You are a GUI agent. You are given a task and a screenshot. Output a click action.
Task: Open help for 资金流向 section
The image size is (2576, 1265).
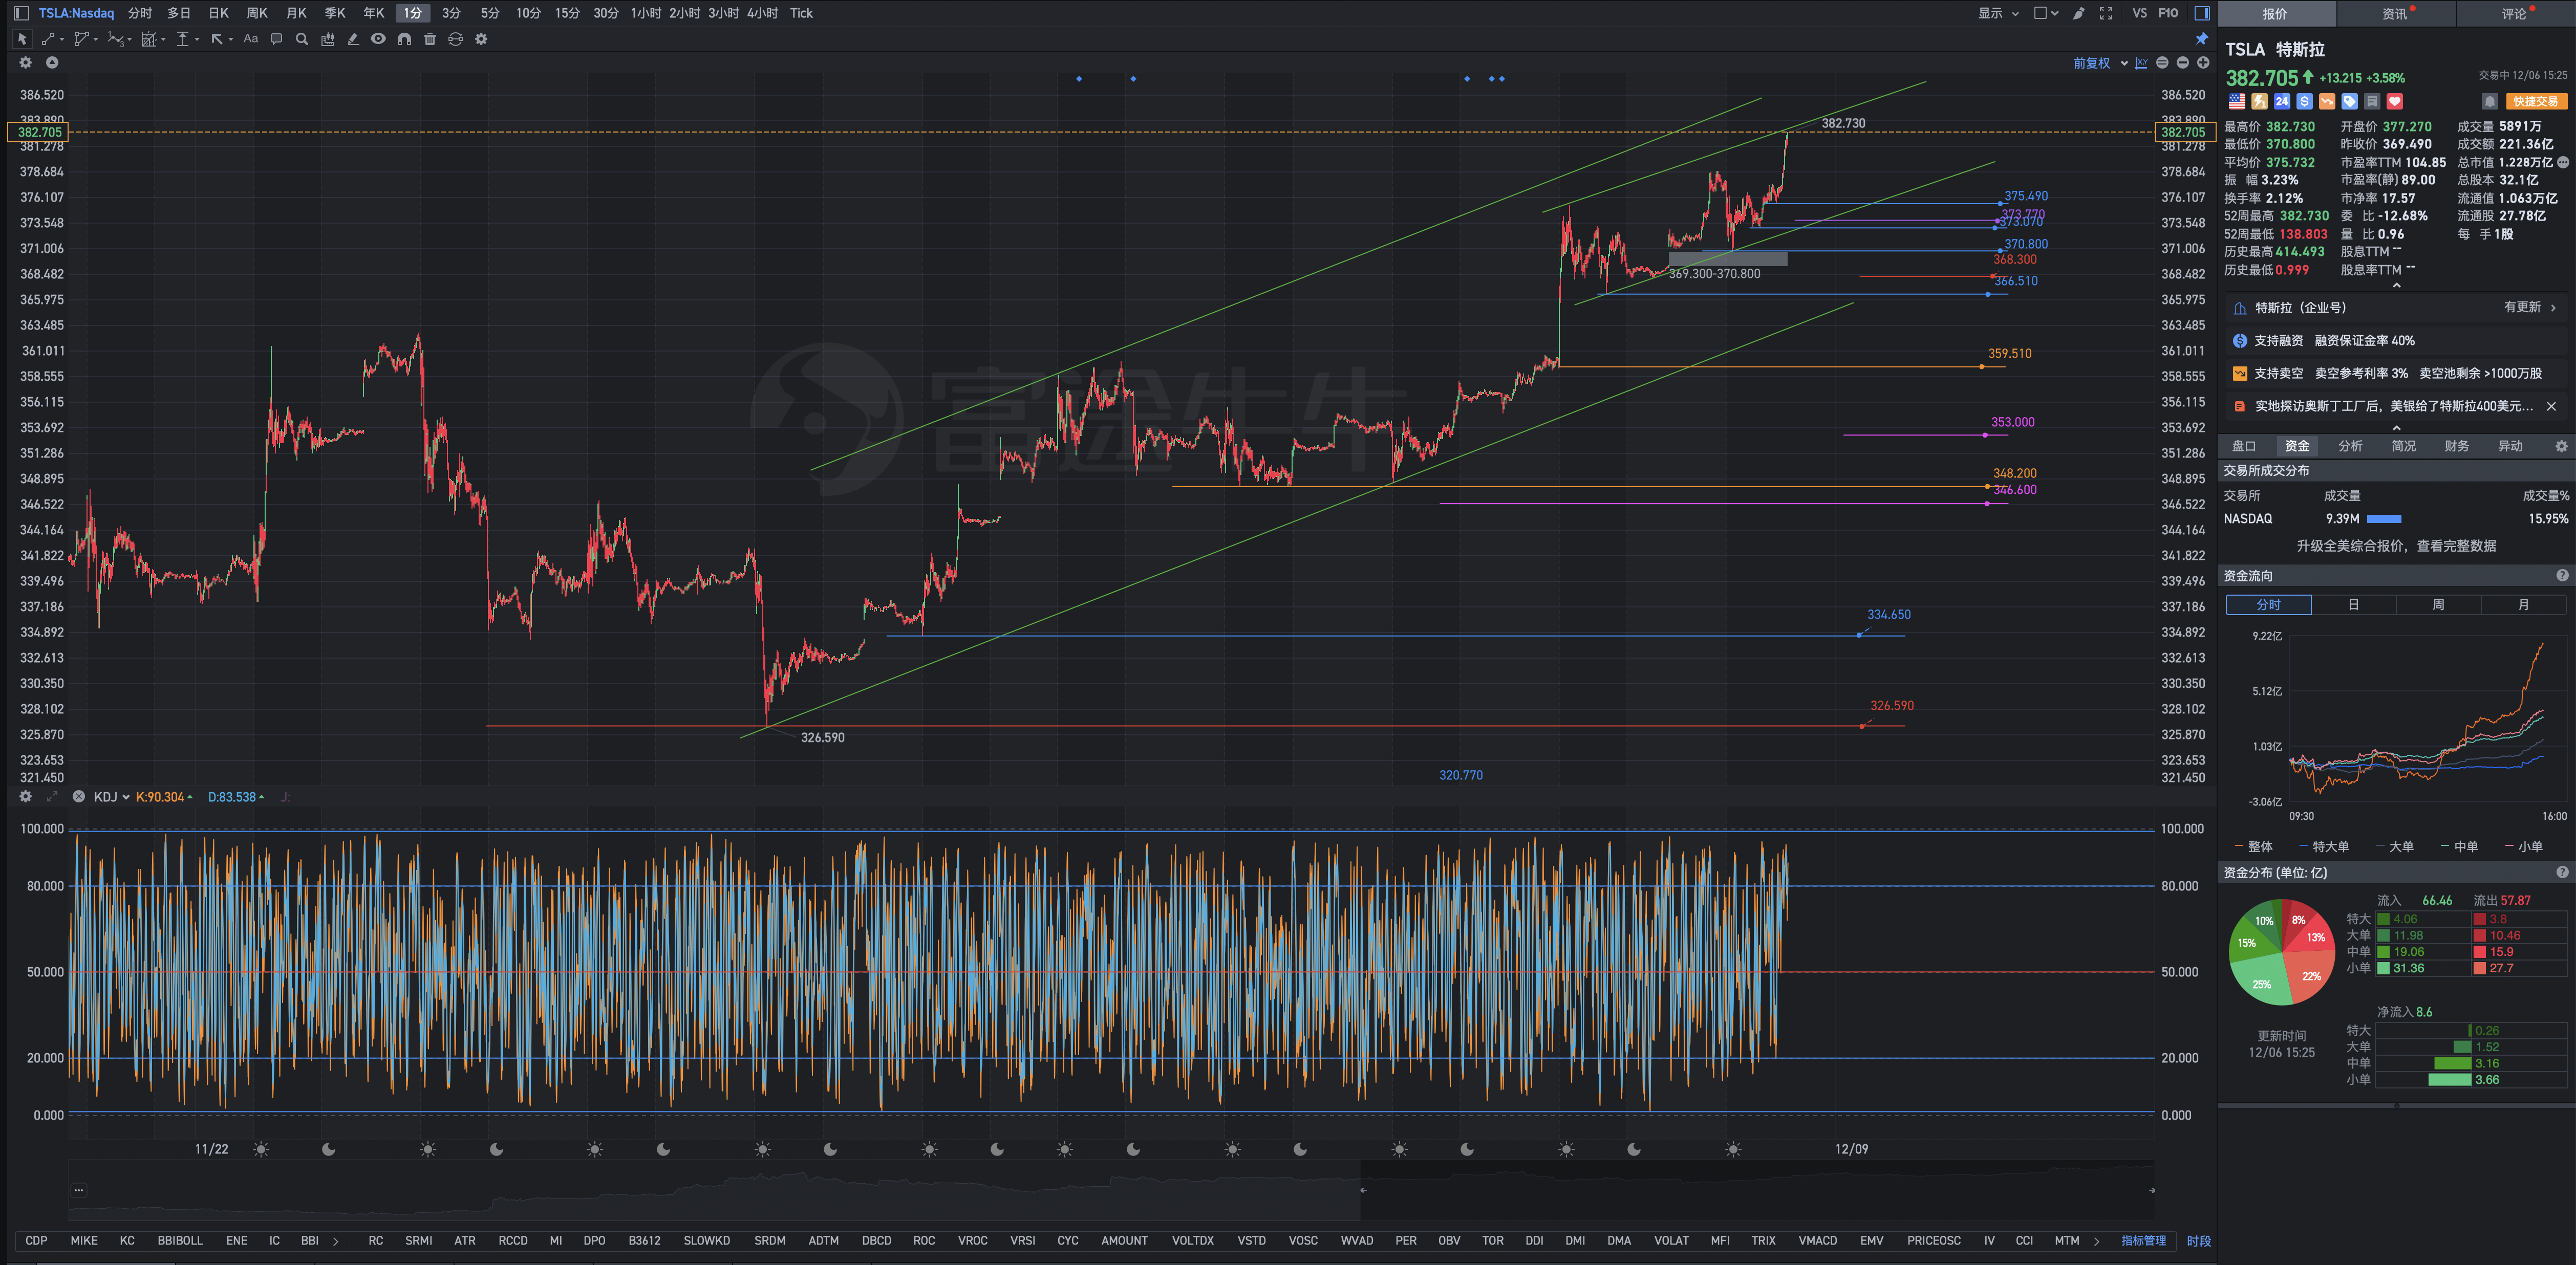(x=2562, y=575)
